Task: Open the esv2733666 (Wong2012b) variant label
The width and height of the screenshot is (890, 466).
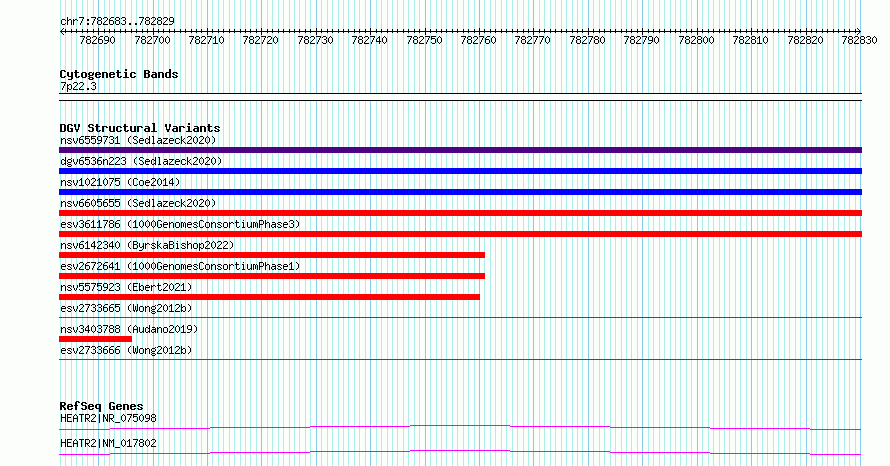Action: click(126, 350)
